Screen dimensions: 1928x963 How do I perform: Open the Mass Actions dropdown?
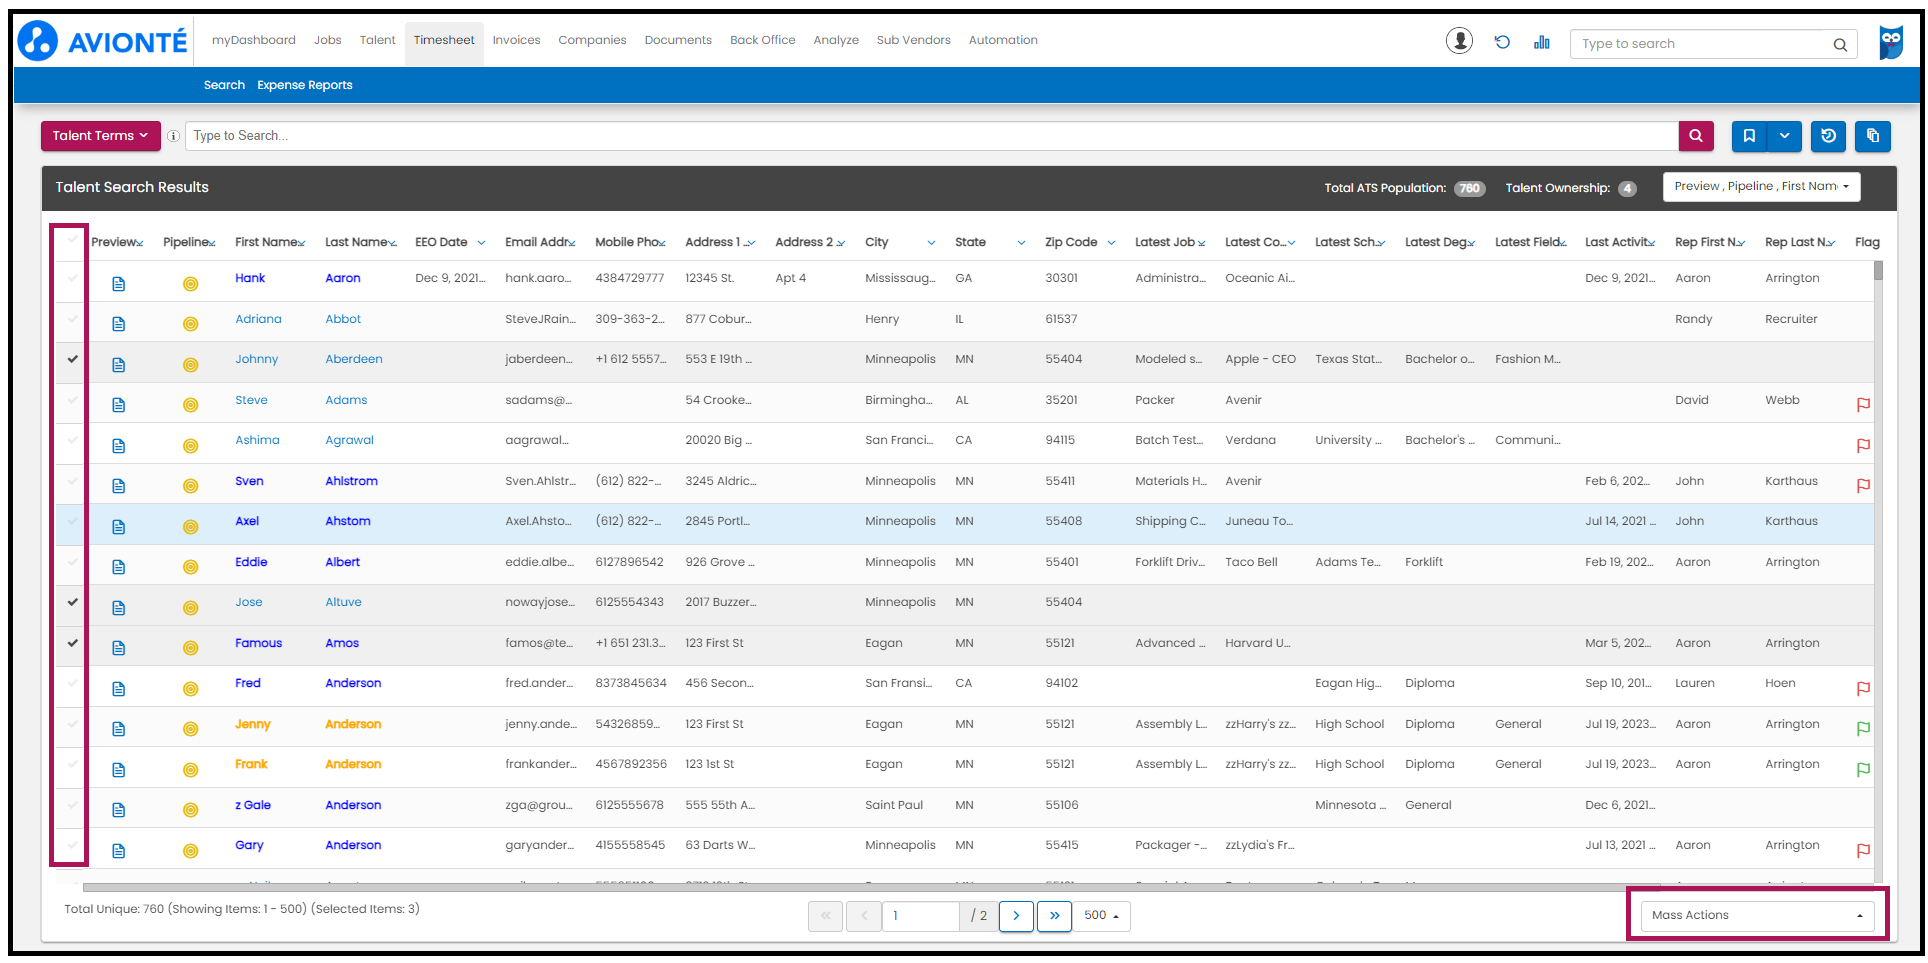click(x=1755, y=915)
